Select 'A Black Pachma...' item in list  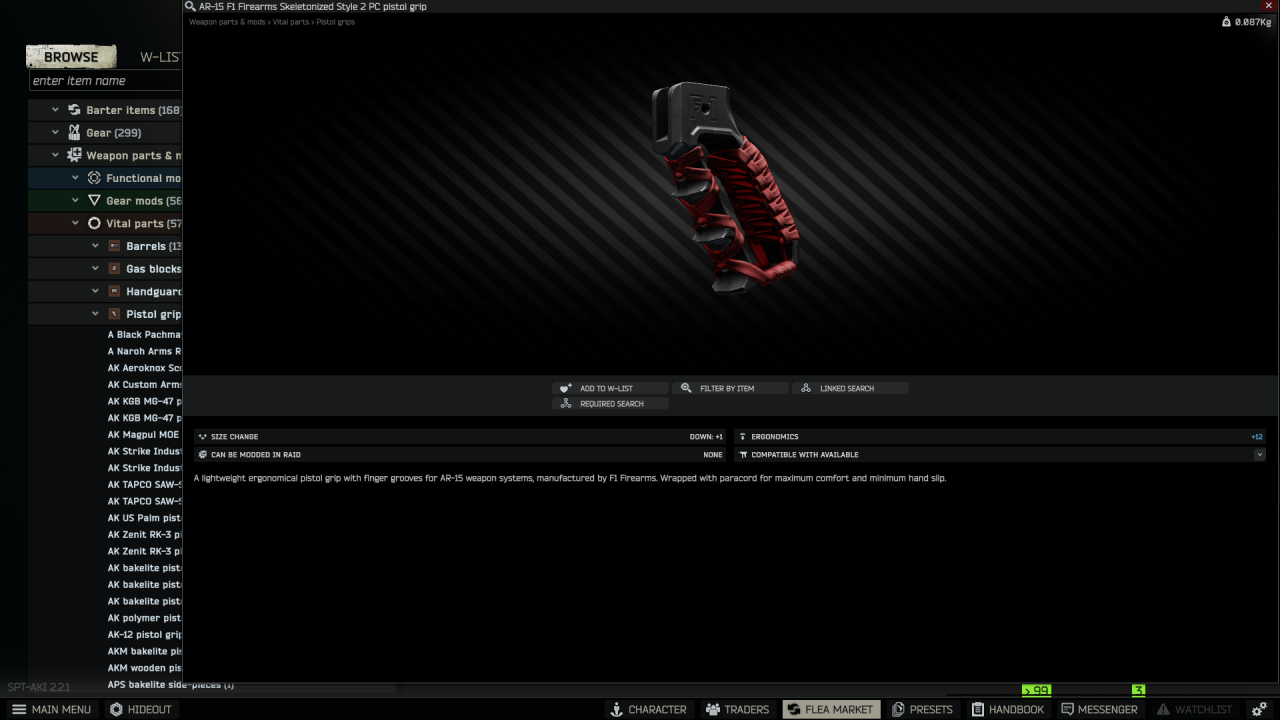point(144,335)
